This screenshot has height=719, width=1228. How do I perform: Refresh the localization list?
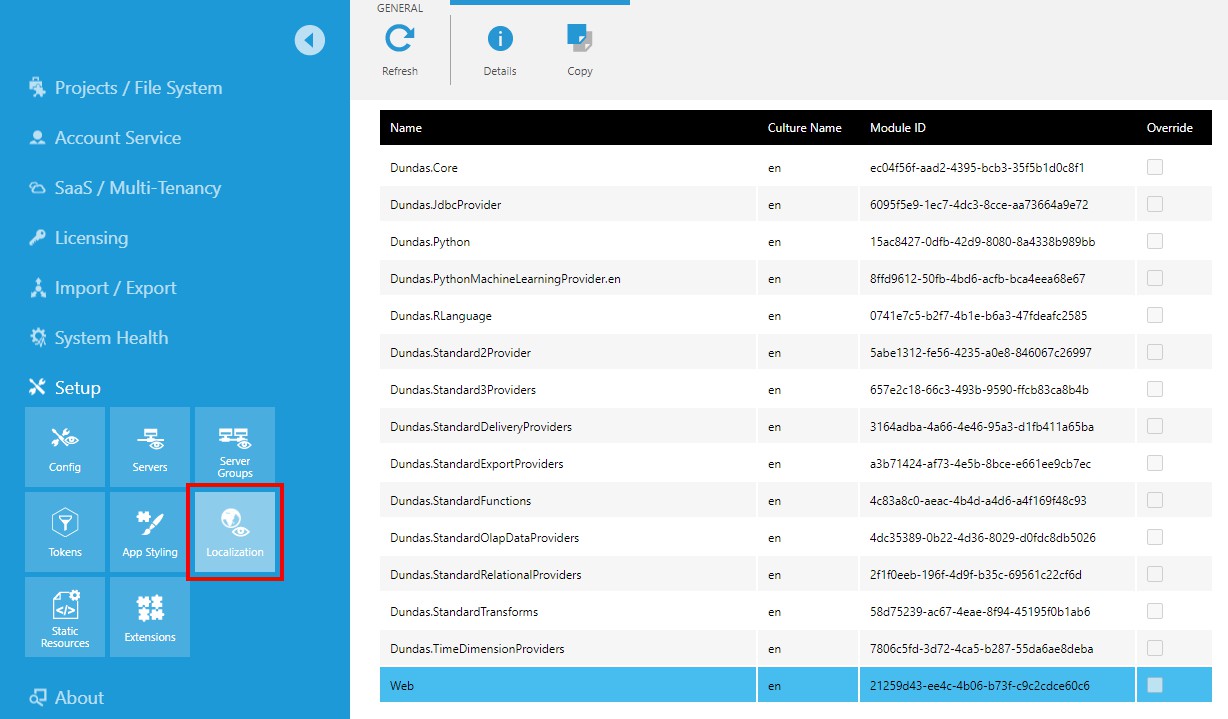point(399,45)
